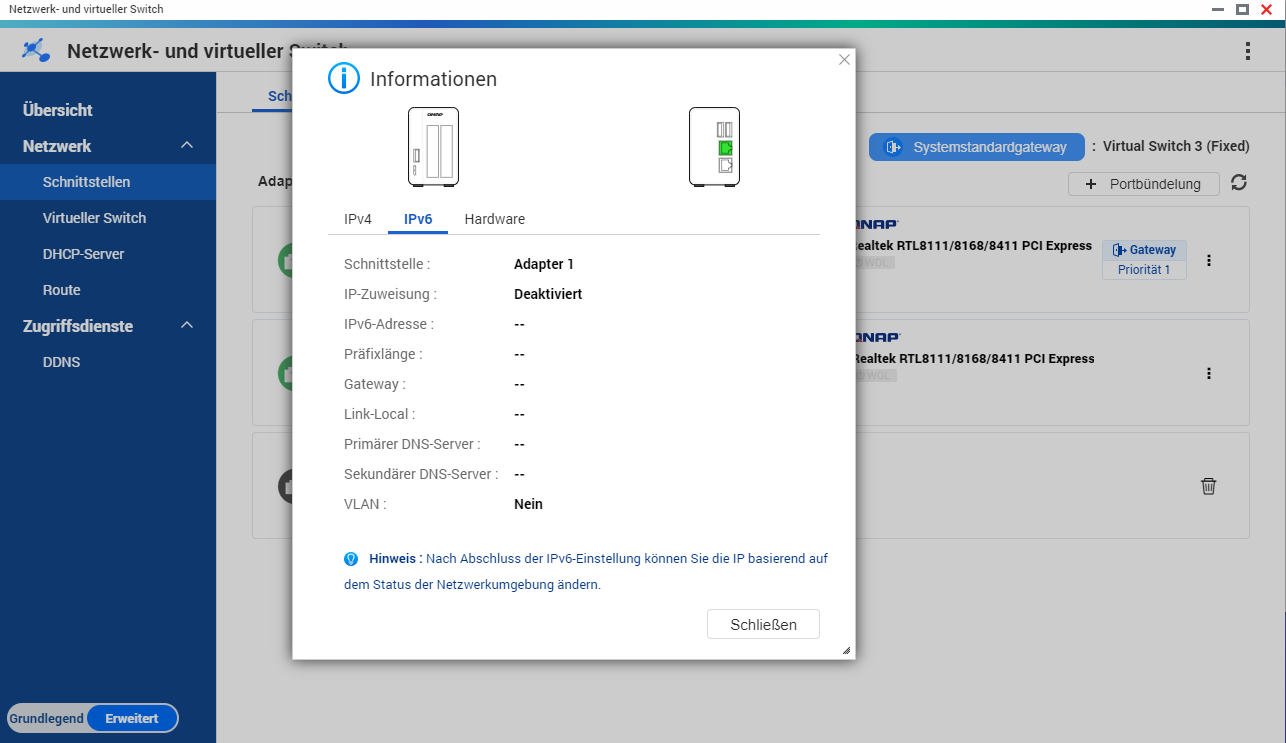Open DDNS in the sidebar
The image size is (1286, 743).
pyautogui.click(x=108, y=362)
